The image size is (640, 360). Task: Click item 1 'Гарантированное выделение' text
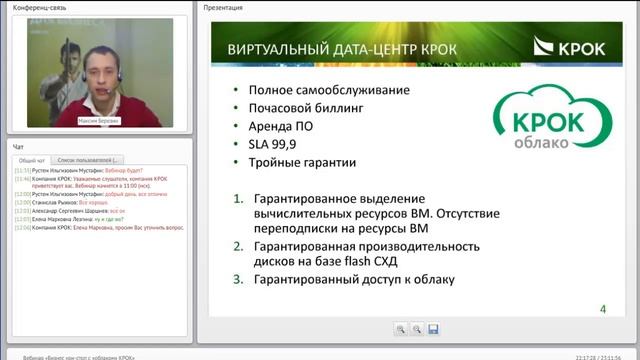(376, 213)
